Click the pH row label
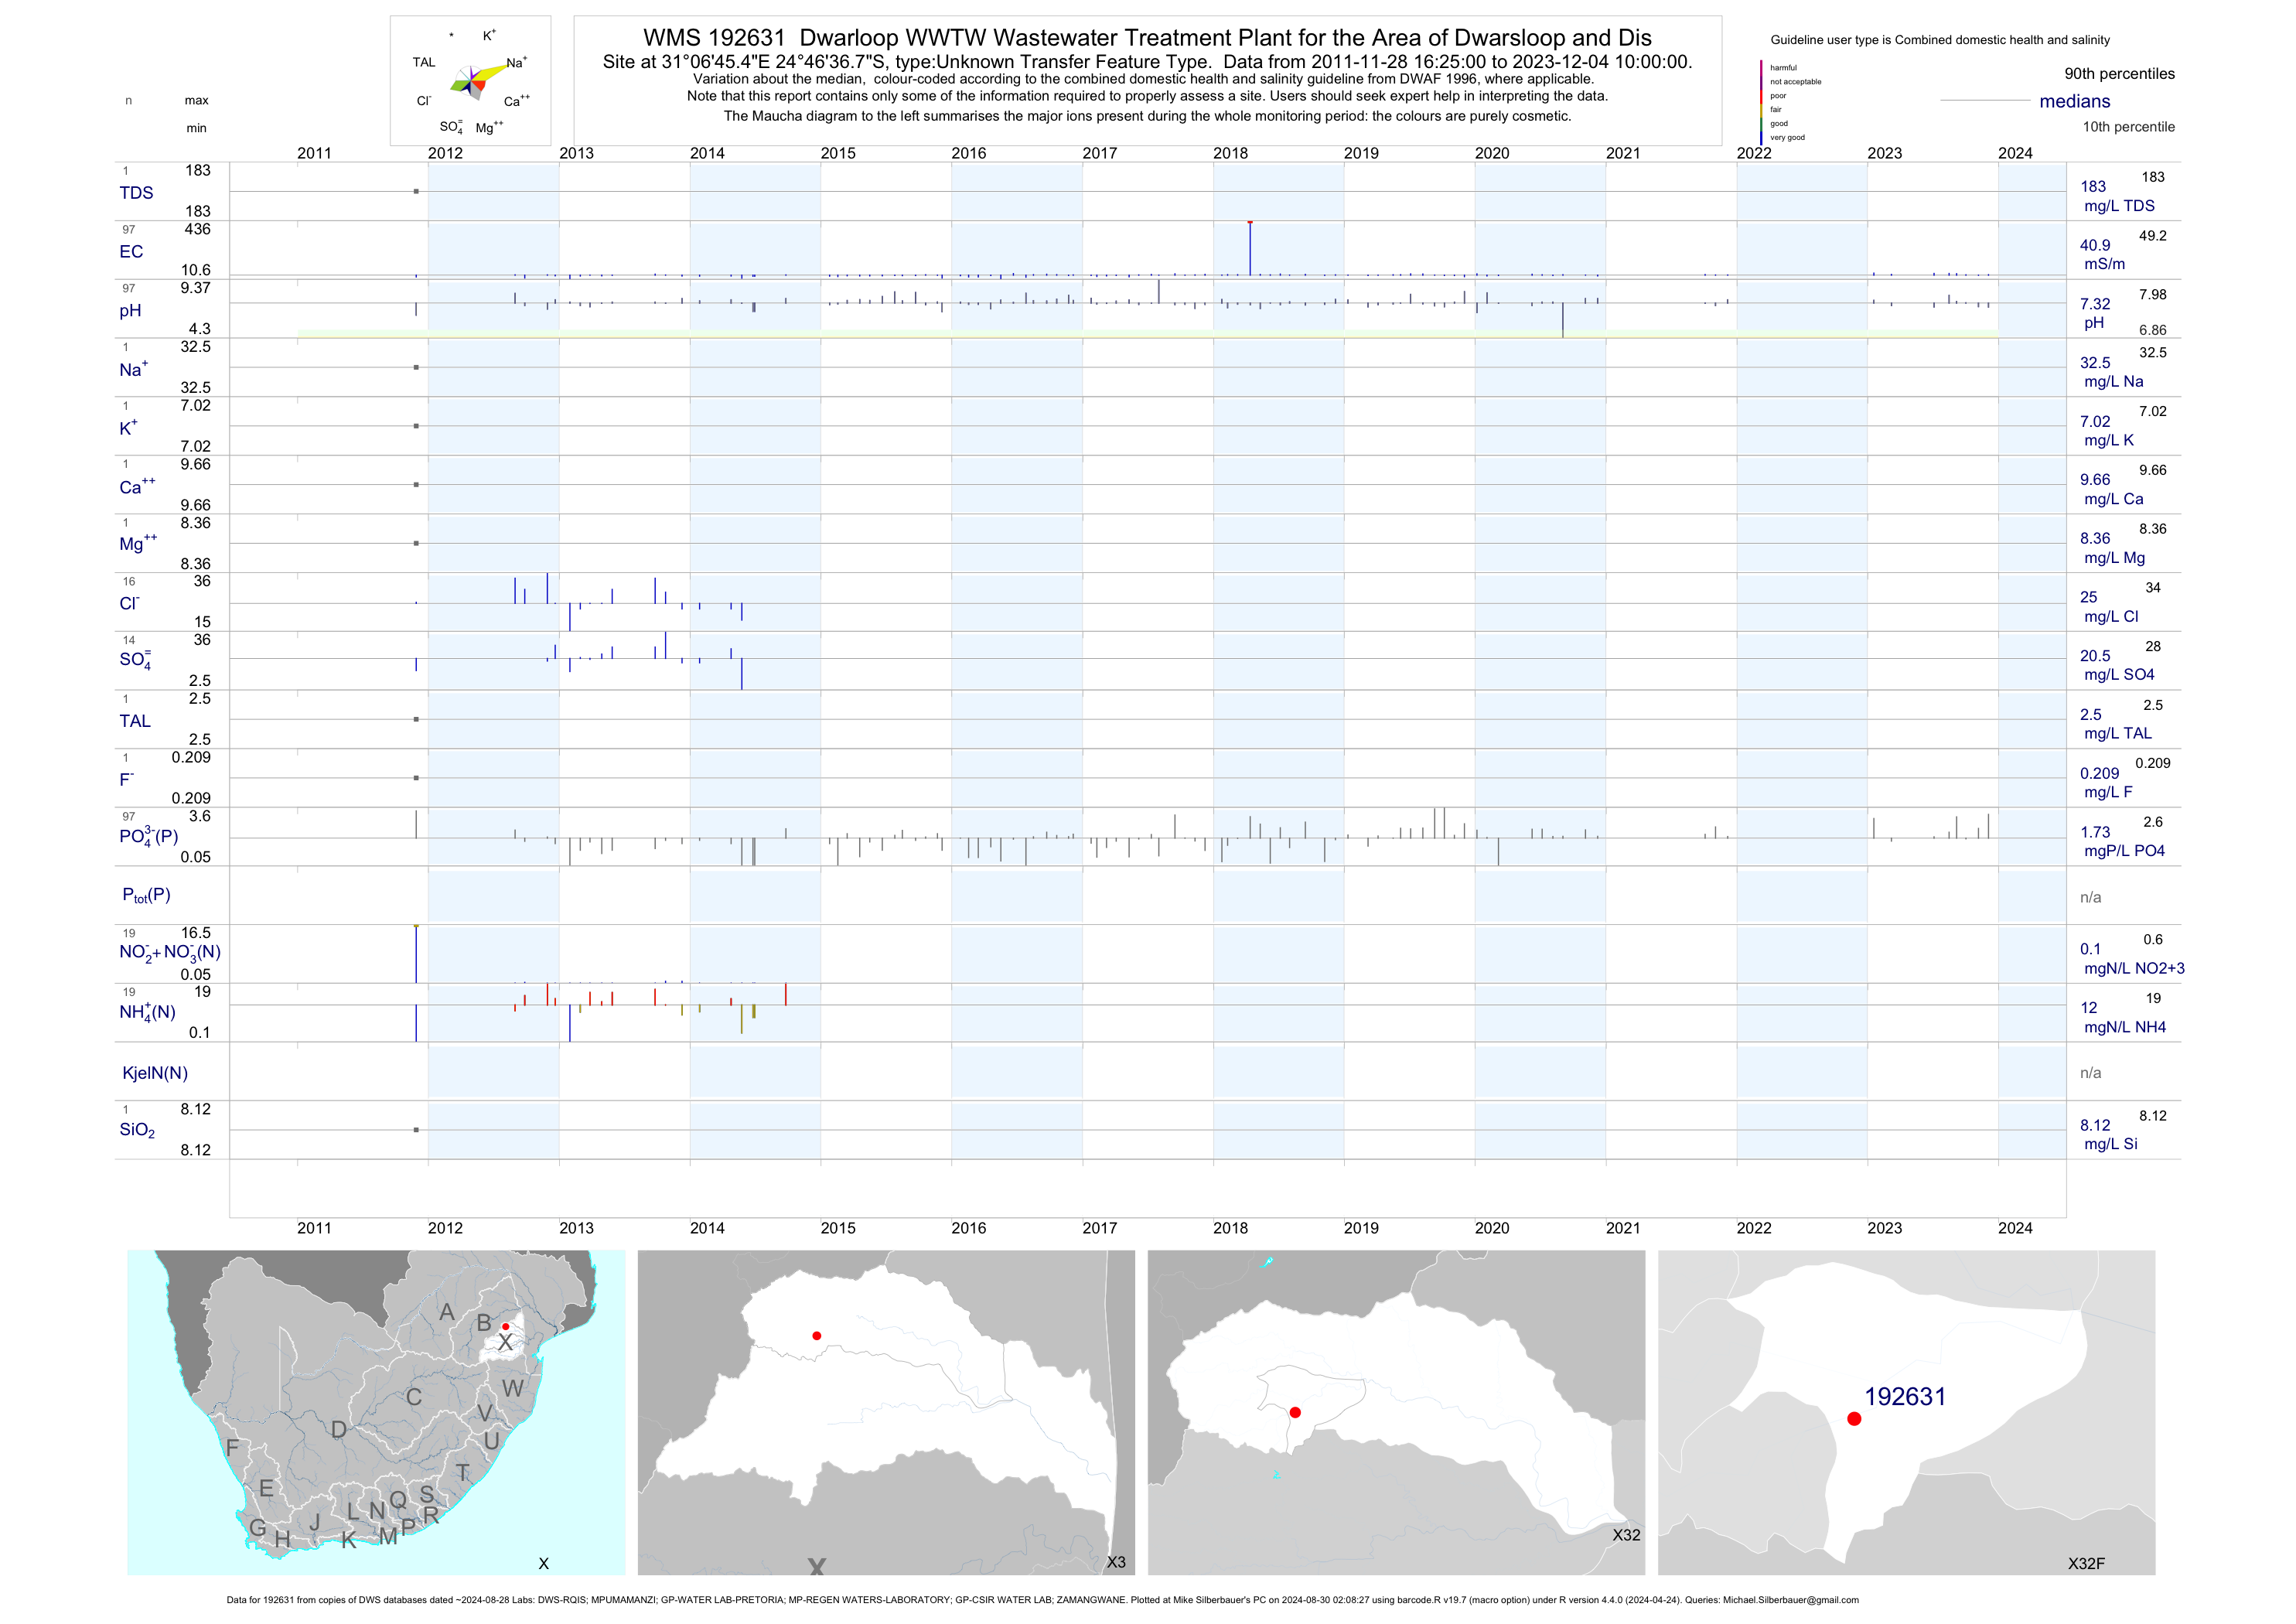Viewport: 2296px width, 1624px height. [130, 311]
